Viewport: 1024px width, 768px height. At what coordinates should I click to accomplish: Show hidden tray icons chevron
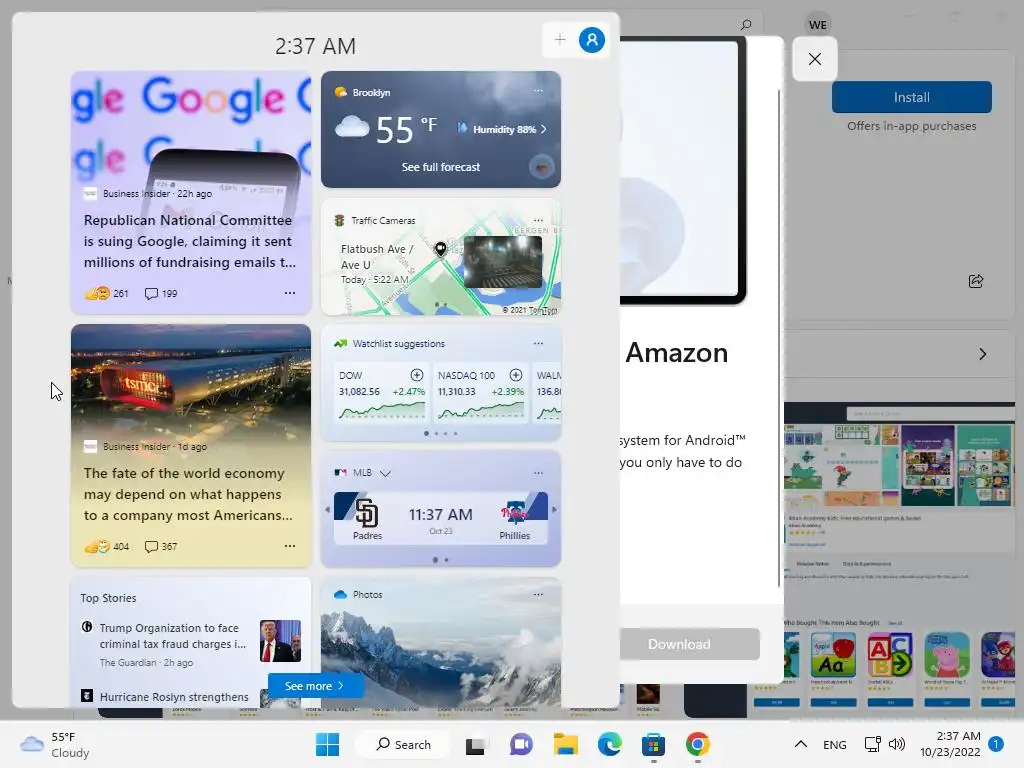point(801,744)
